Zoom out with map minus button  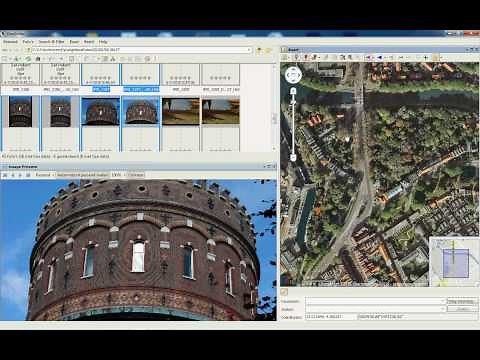pos(293,158)
